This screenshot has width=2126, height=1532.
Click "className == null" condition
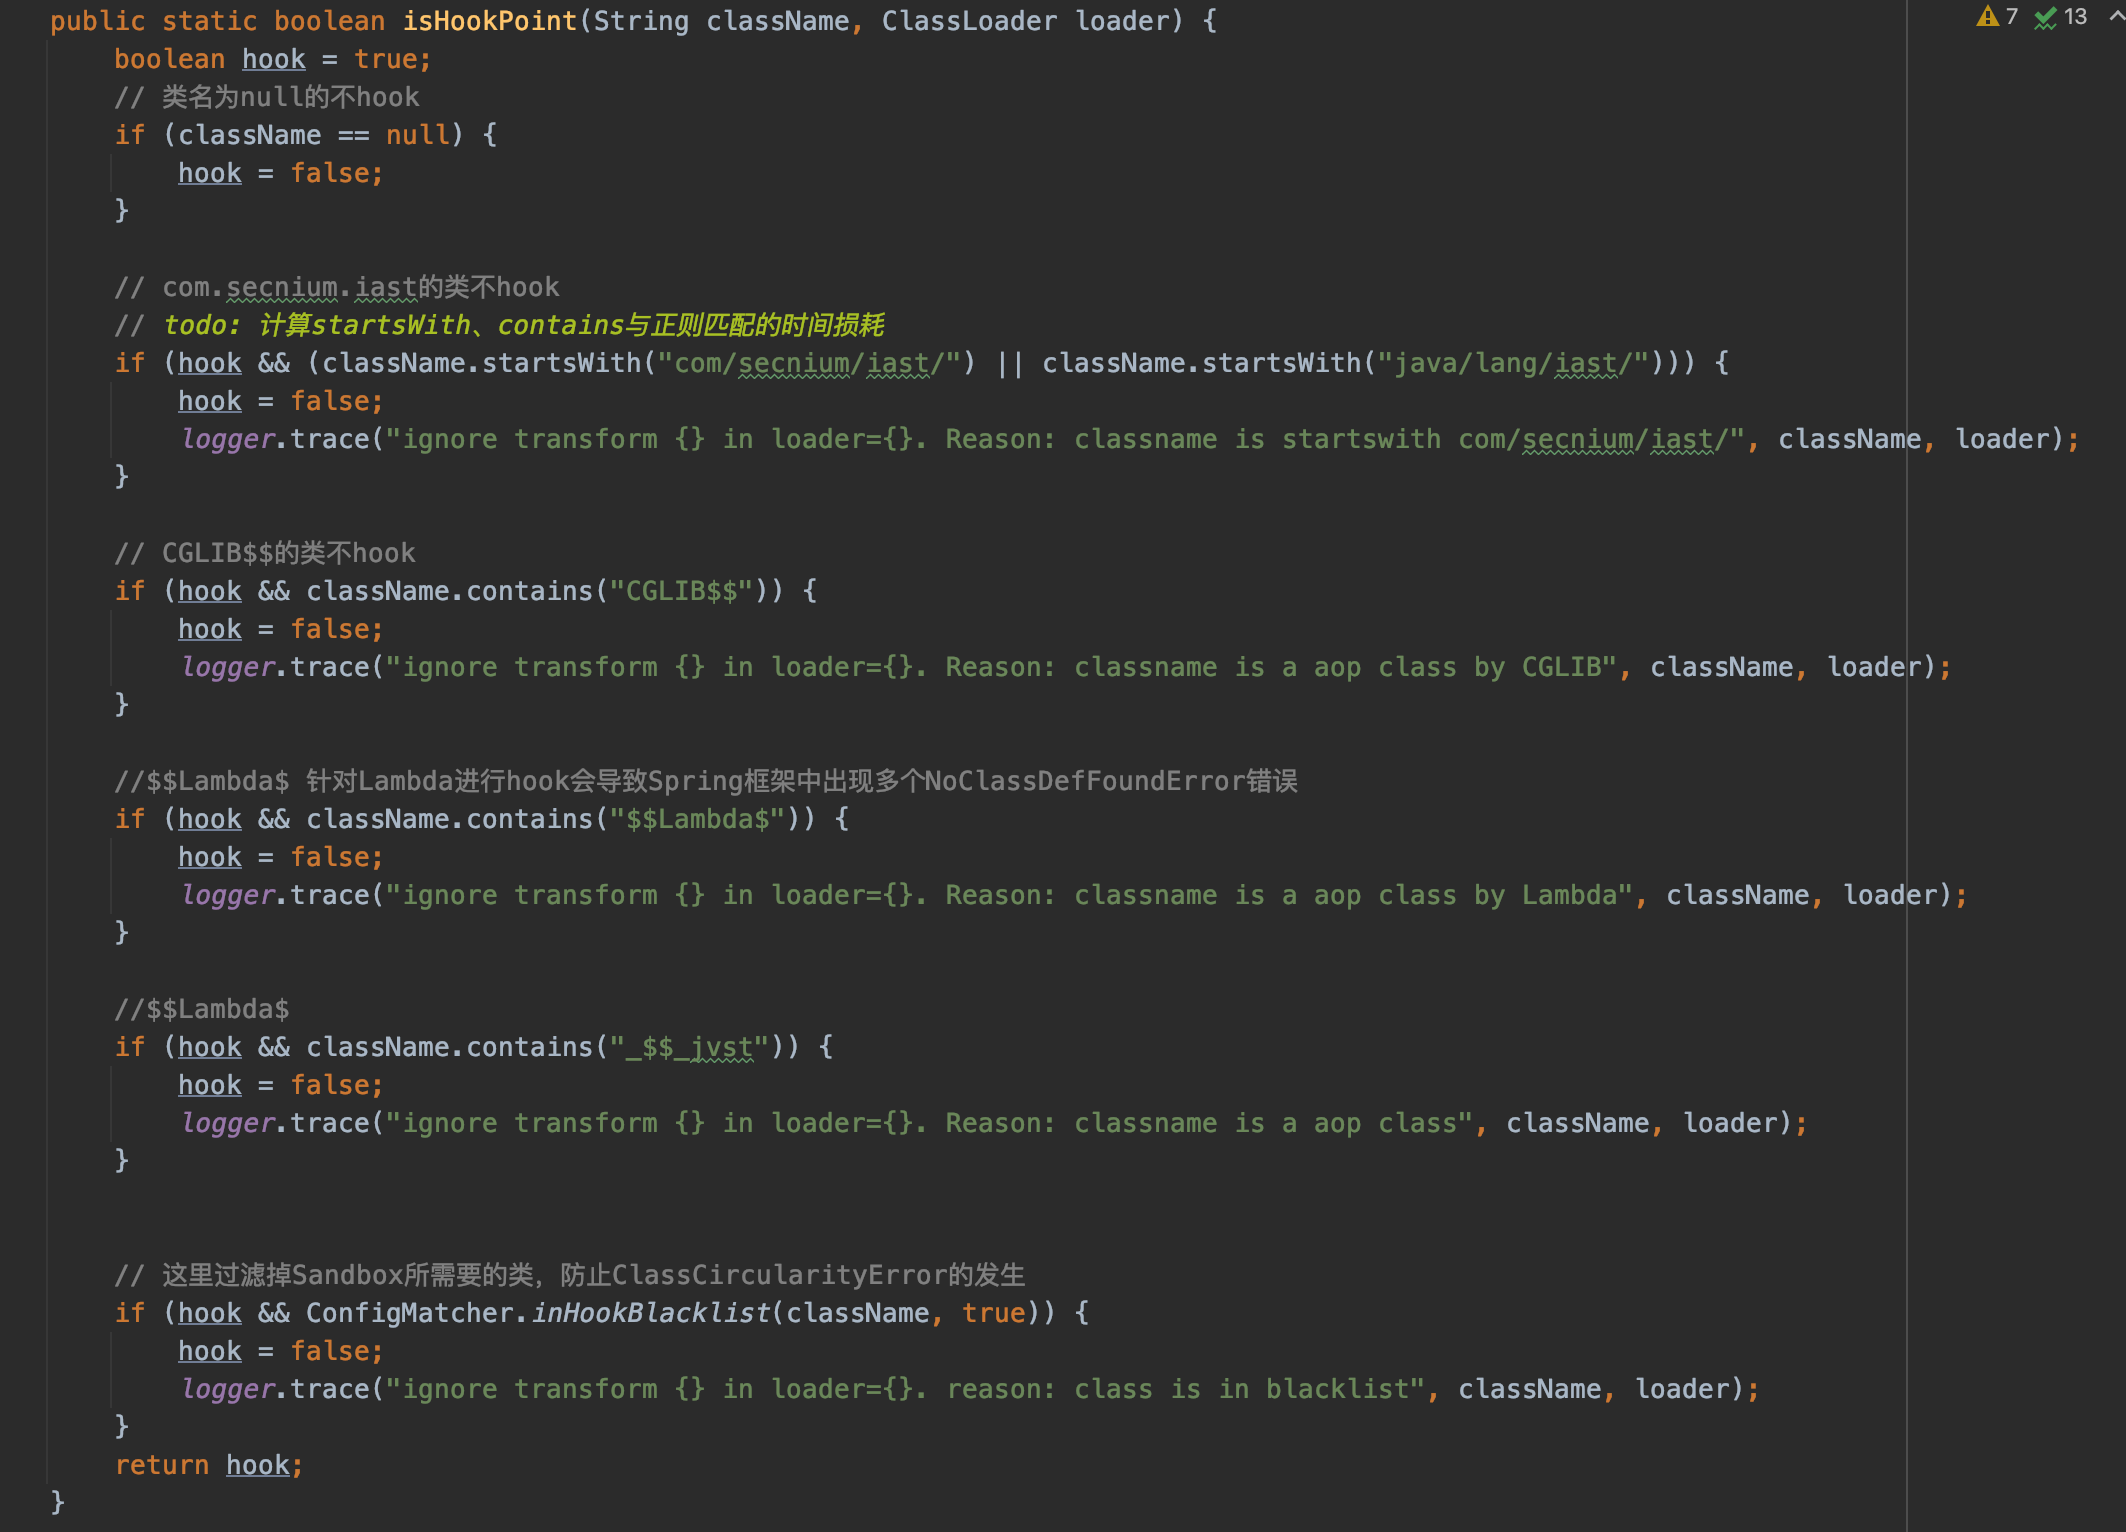point(313,135)
